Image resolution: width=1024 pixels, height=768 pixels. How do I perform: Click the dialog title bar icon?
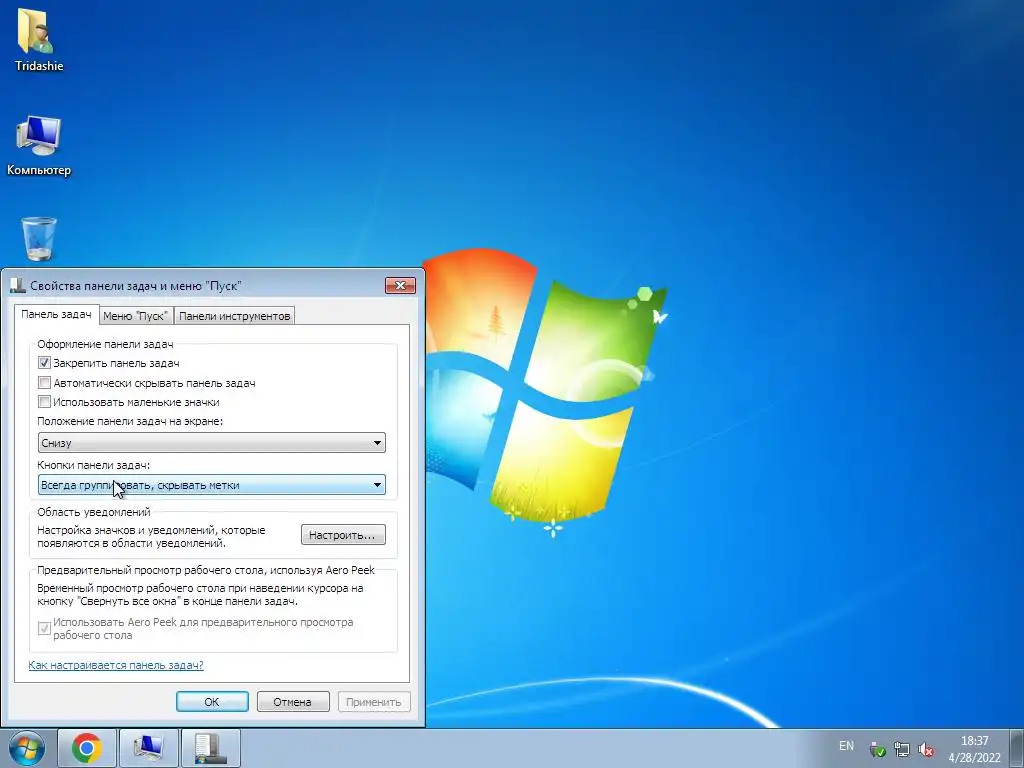[18, 285]
